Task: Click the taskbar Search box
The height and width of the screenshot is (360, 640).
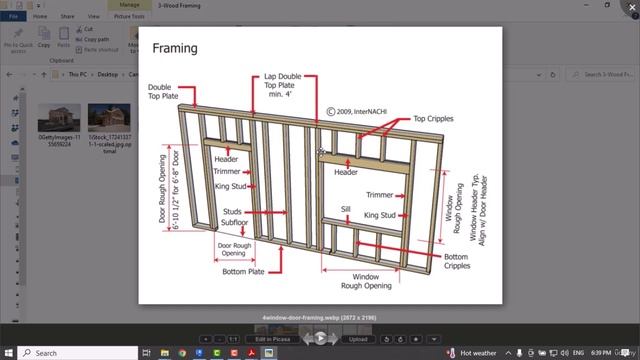Action: (78, 353)
